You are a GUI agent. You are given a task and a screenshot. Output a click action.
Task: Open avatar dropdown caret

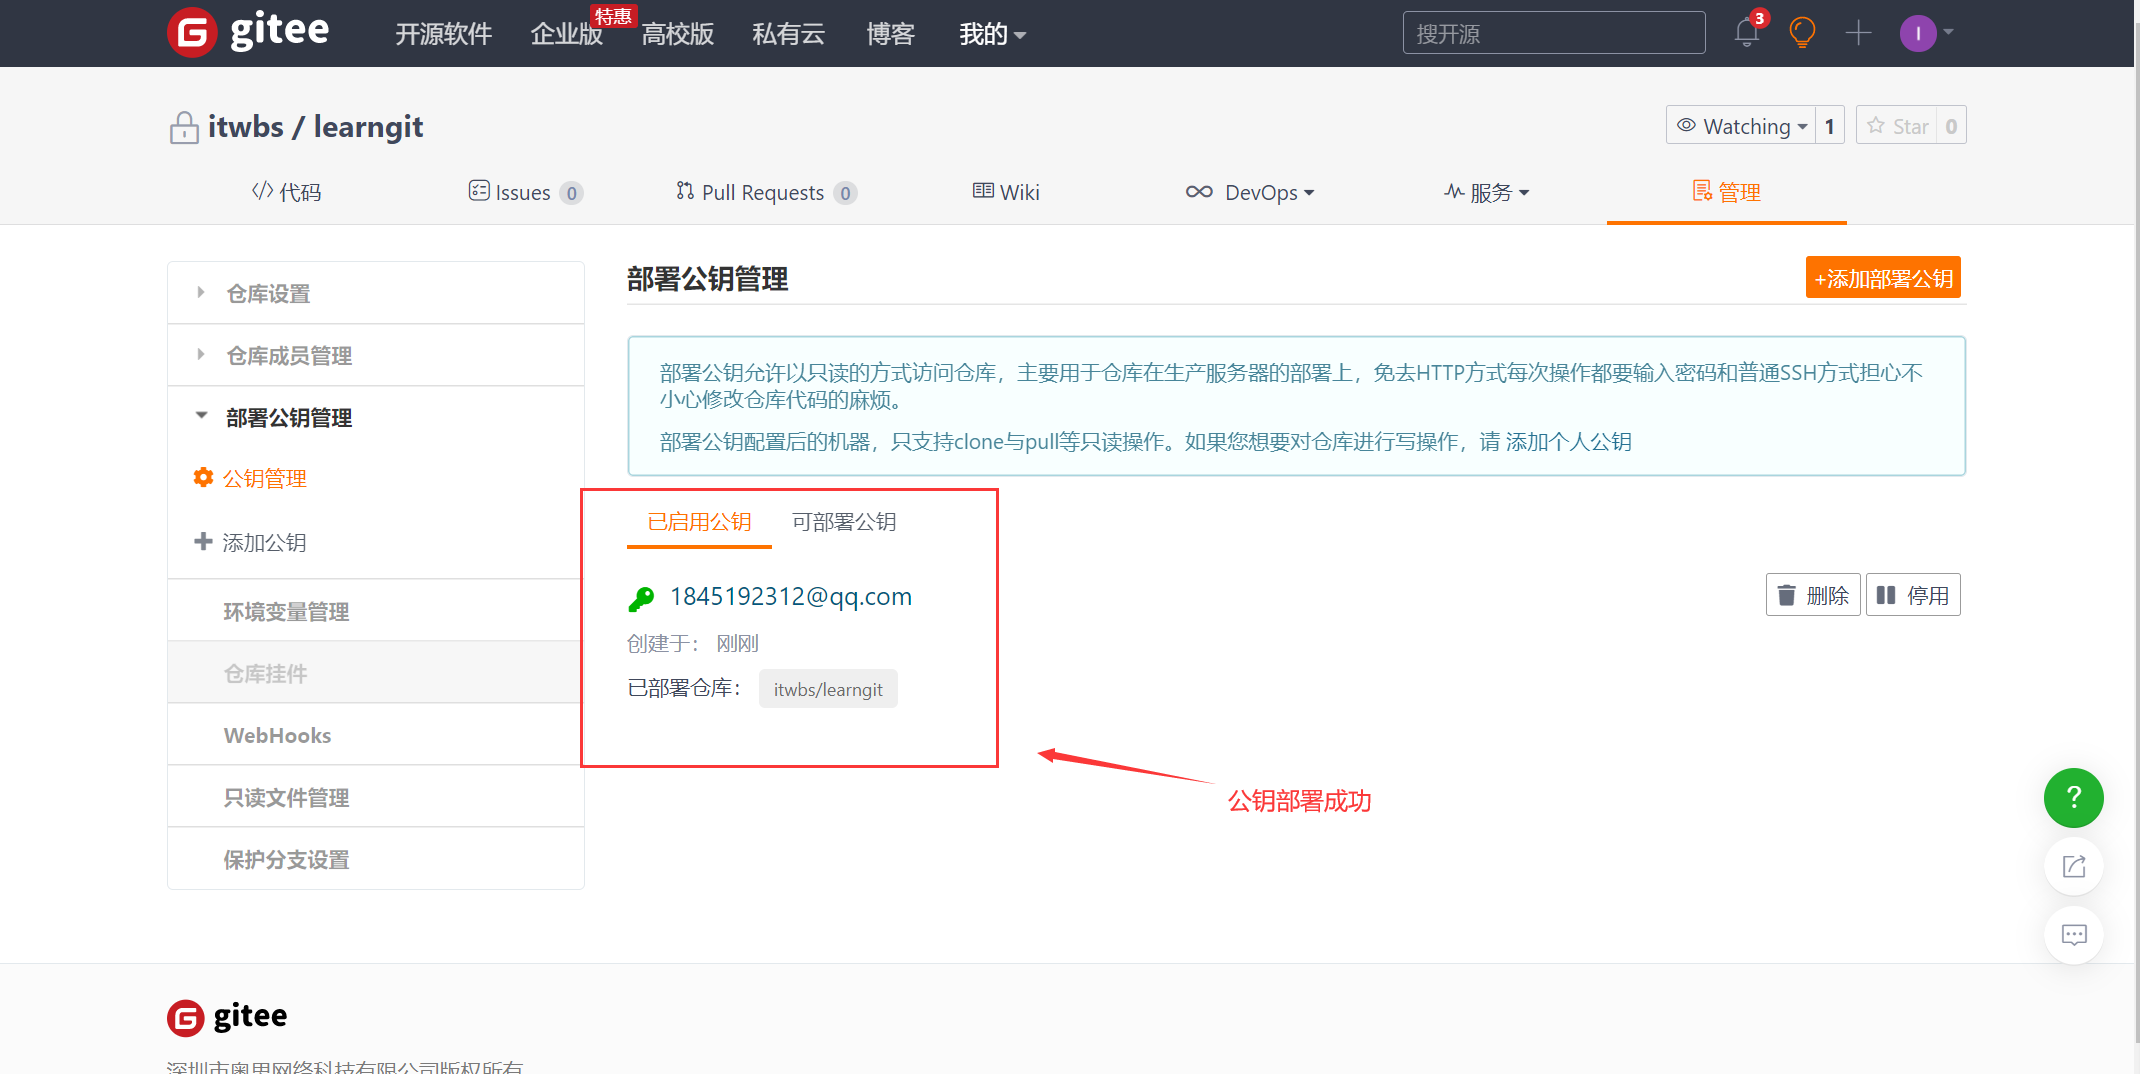point(1948,32)
